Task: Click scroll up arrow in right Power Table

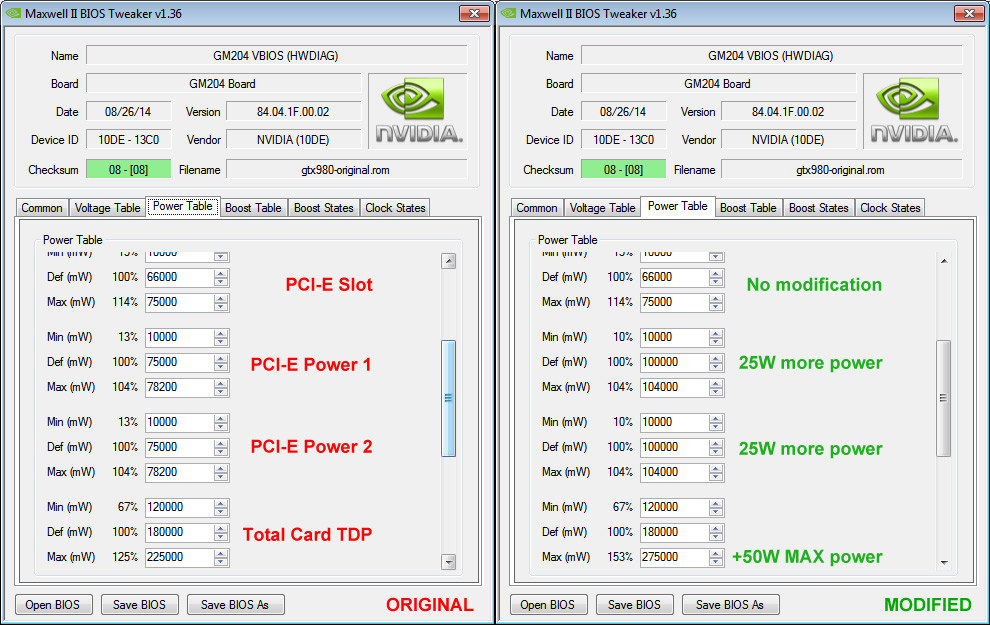Action: coord(943,261)
